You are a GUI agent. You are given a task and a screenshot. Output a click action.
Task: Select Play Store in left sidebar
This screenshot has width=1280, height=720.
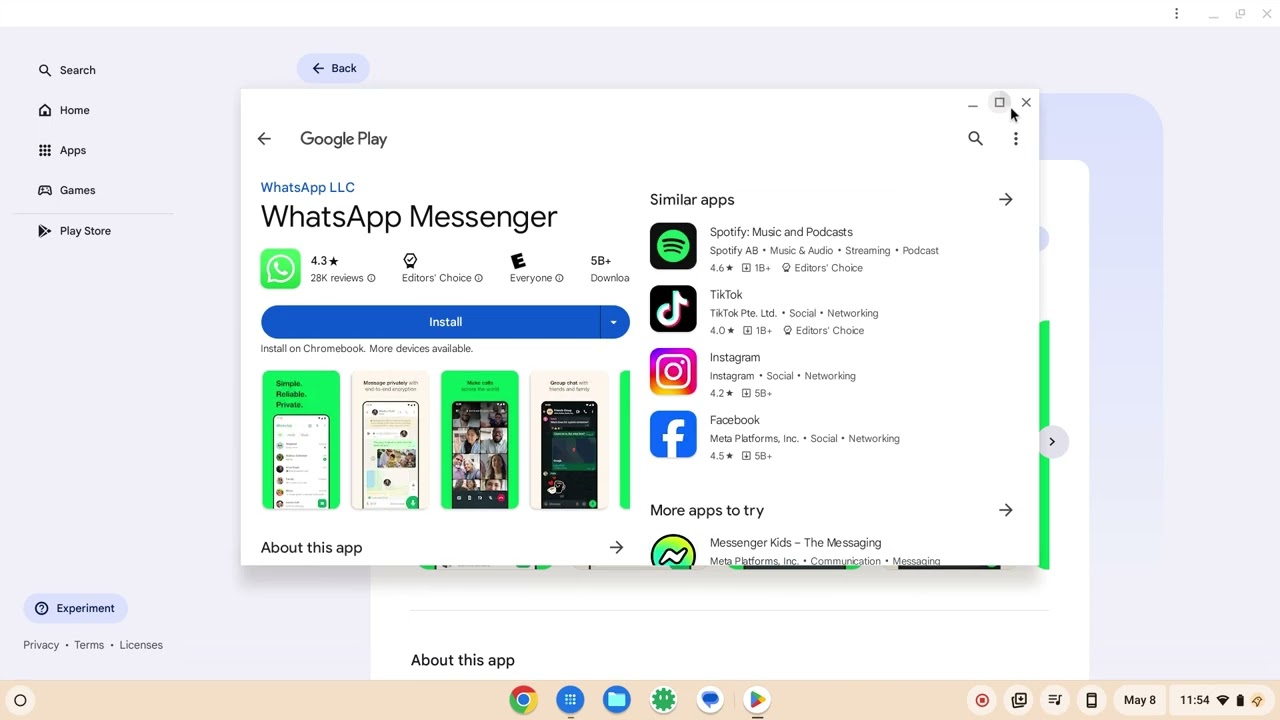75,231
